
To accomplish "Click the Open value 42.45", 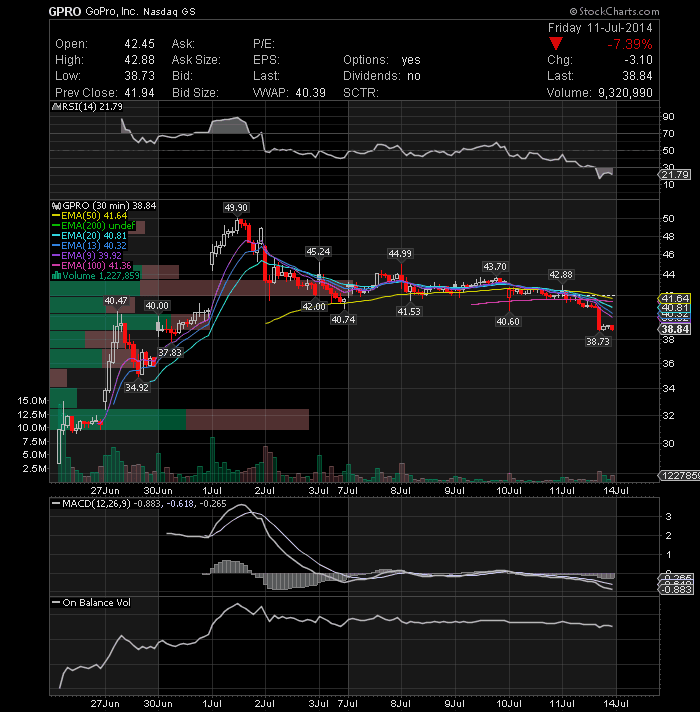I will tap(139, 44).
